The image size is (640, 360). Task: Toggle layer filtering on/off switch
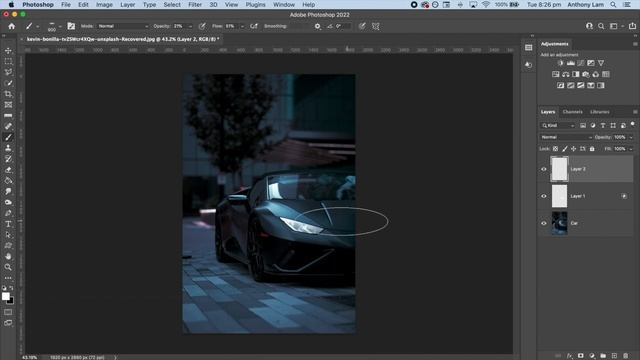click(x=633, y=124)
